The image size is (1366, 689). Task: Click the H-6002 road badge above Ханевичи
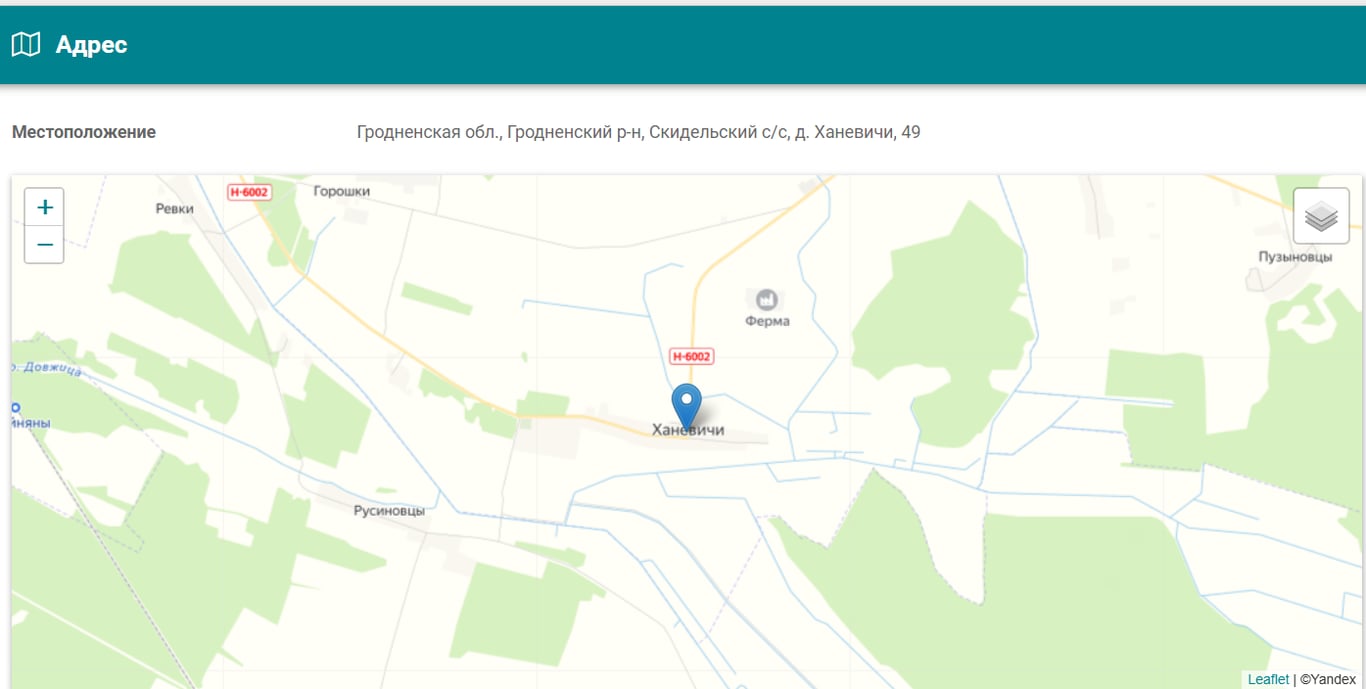click(x=691, y=356)
